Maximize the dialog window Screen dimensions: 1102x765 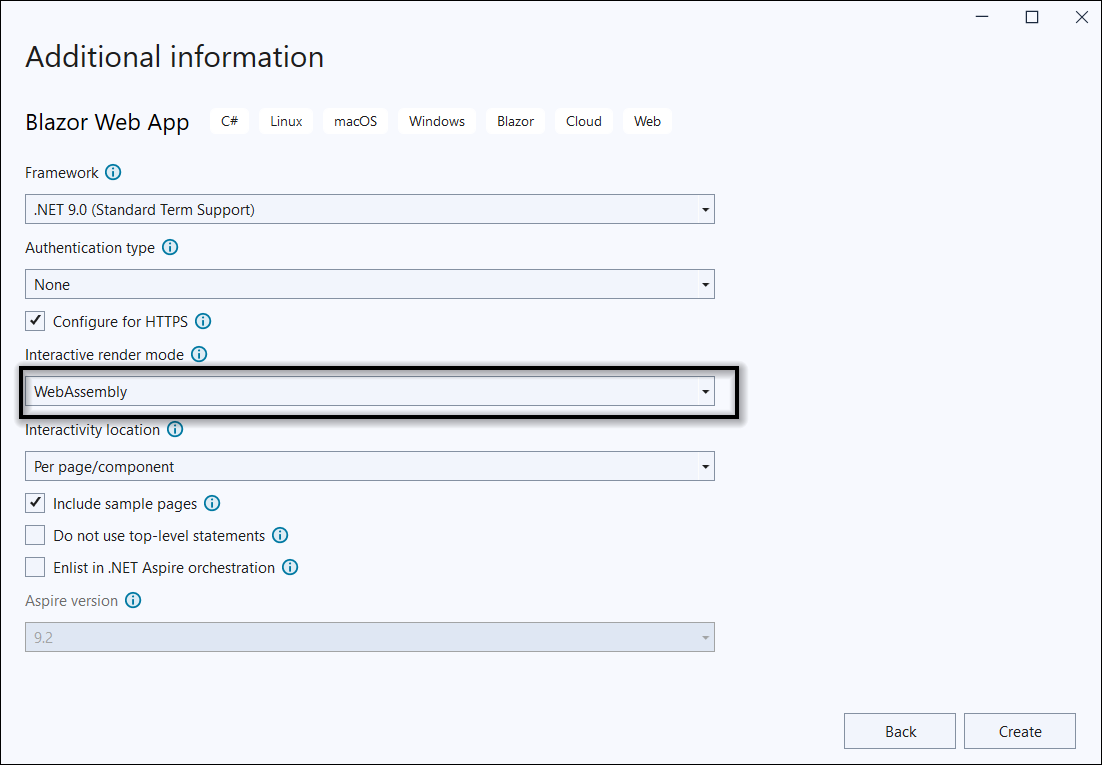pos(1032,17)
